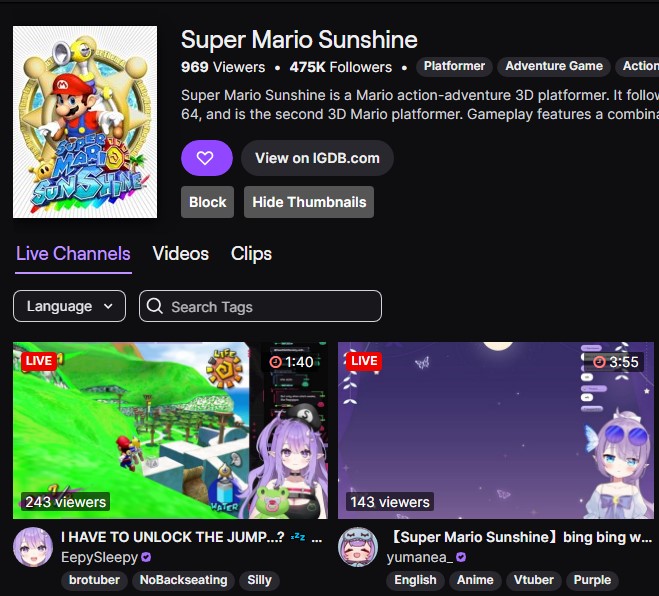This screenshot has width=659, height=596.
Task: Open yumanea_'s live stream thumbnail
Action: [496, 430]
